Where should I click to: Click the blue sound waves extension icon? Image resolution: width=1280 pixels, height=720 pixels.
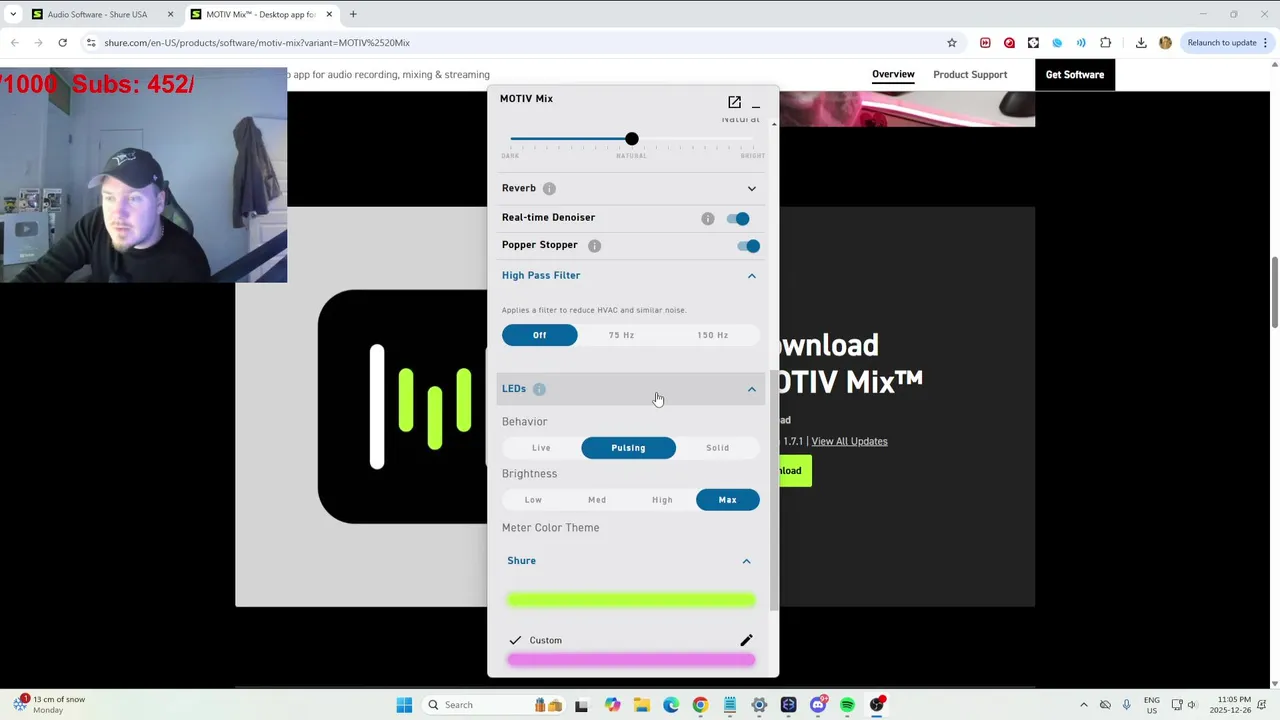[x=1081, y=43]
